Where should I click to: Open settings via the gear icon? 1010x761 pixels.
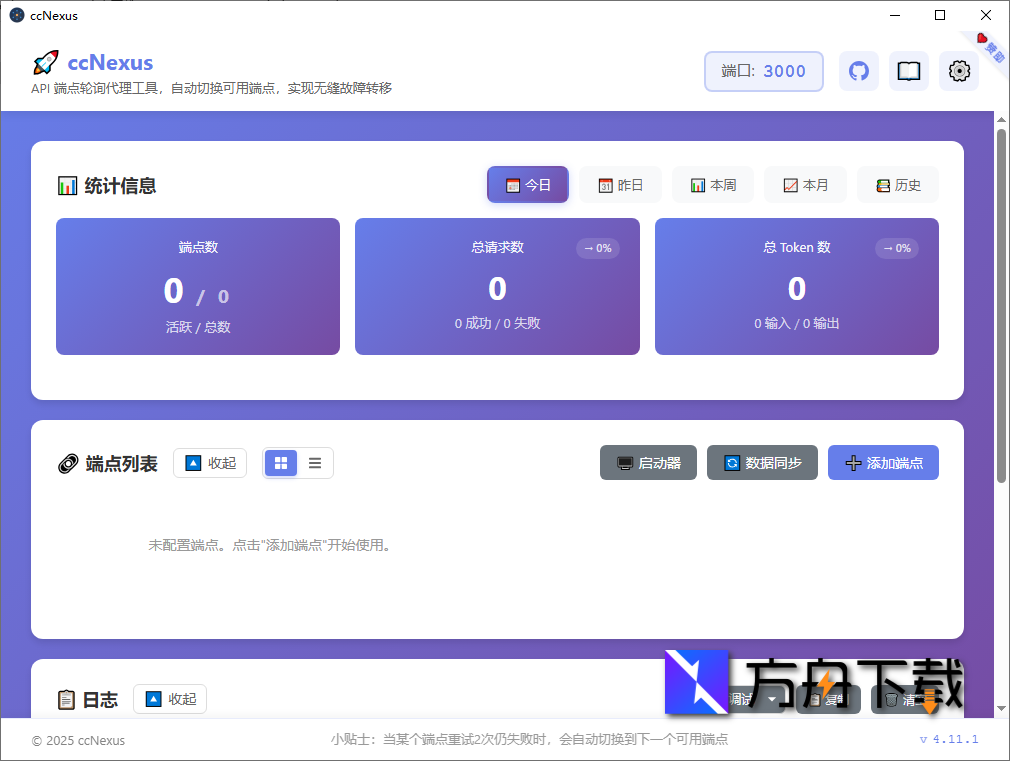[x=958, y=71]
